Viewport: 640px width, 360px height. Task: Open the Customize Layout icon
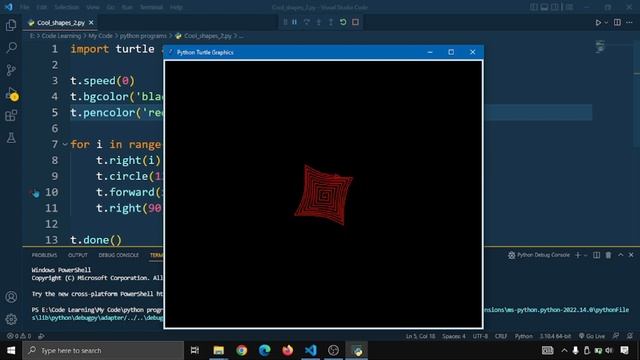tap(569, 7)
